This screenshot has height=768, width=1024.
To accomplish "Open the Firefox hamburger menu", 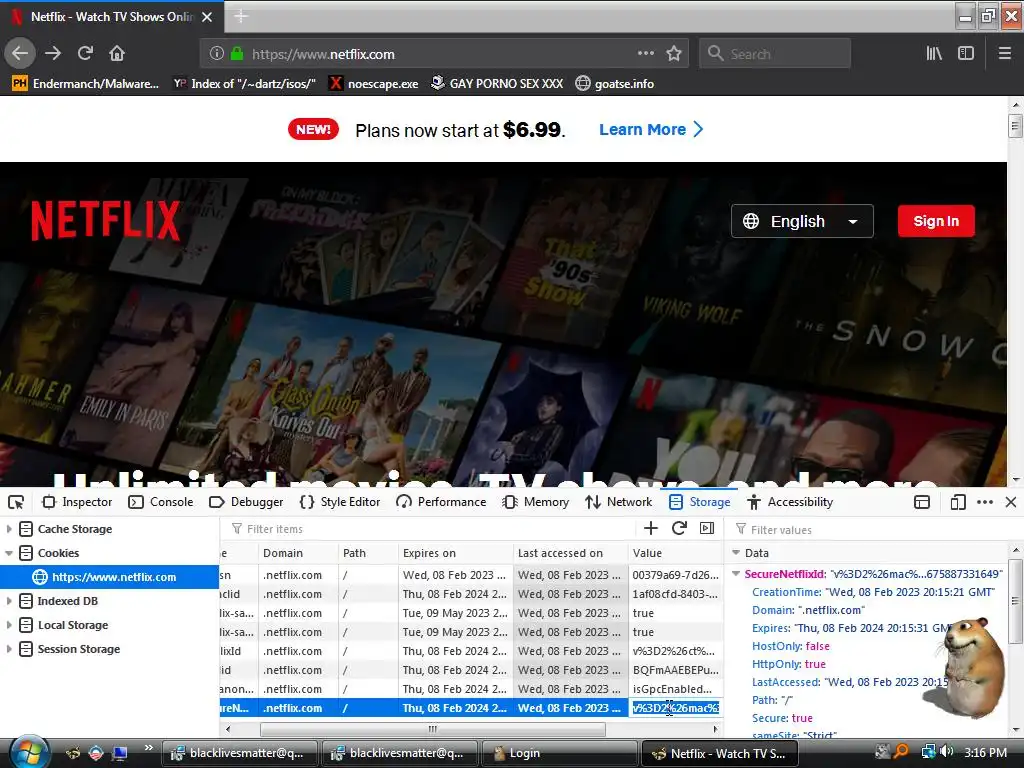I will pyautogui.click(x=1005, y=54).
